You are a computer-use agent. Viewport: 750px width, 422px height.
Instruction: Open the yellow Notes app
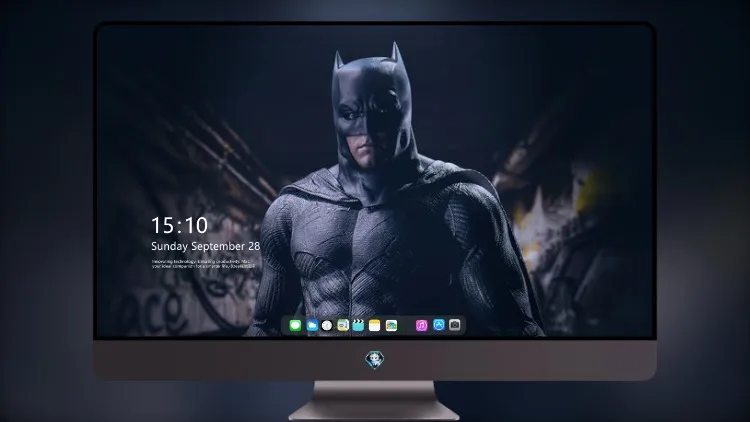coord(375,325)
